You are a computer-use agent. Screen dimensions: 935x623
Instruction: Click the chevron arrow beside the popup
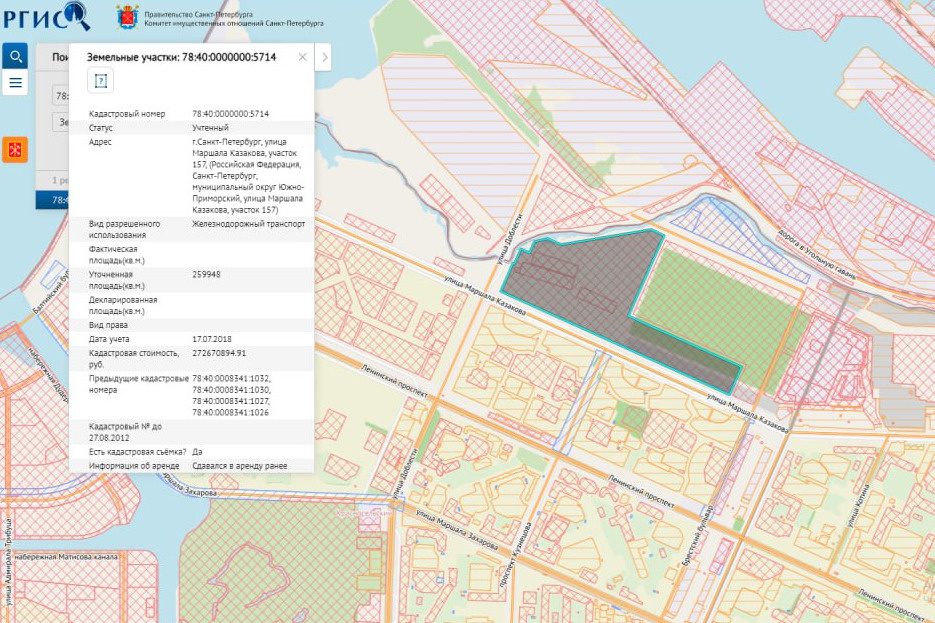[323, 58]
